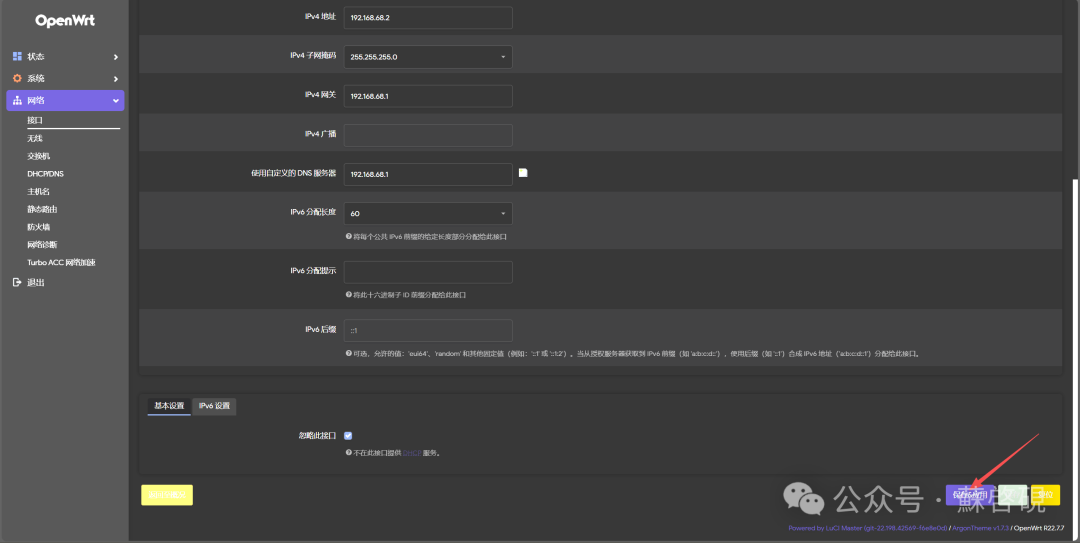Toggle the 忽略此接口 checkbox
The height and width of the screenshot is (543, 1080).
coord(348,436)
